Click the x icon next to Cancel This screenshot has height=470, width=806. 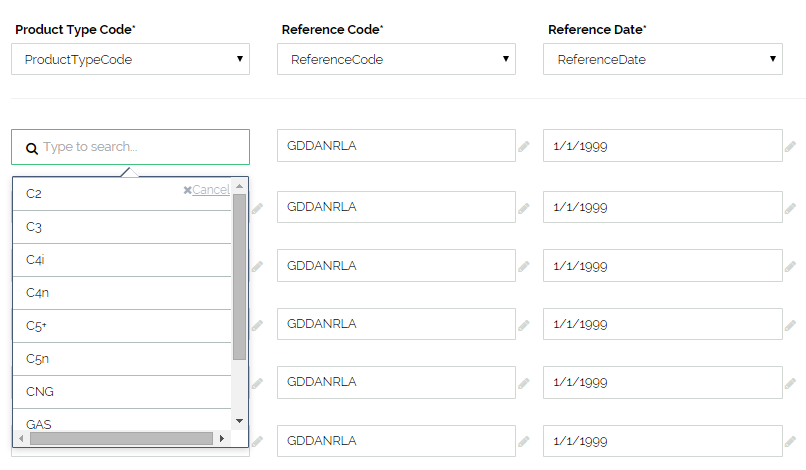187,190
